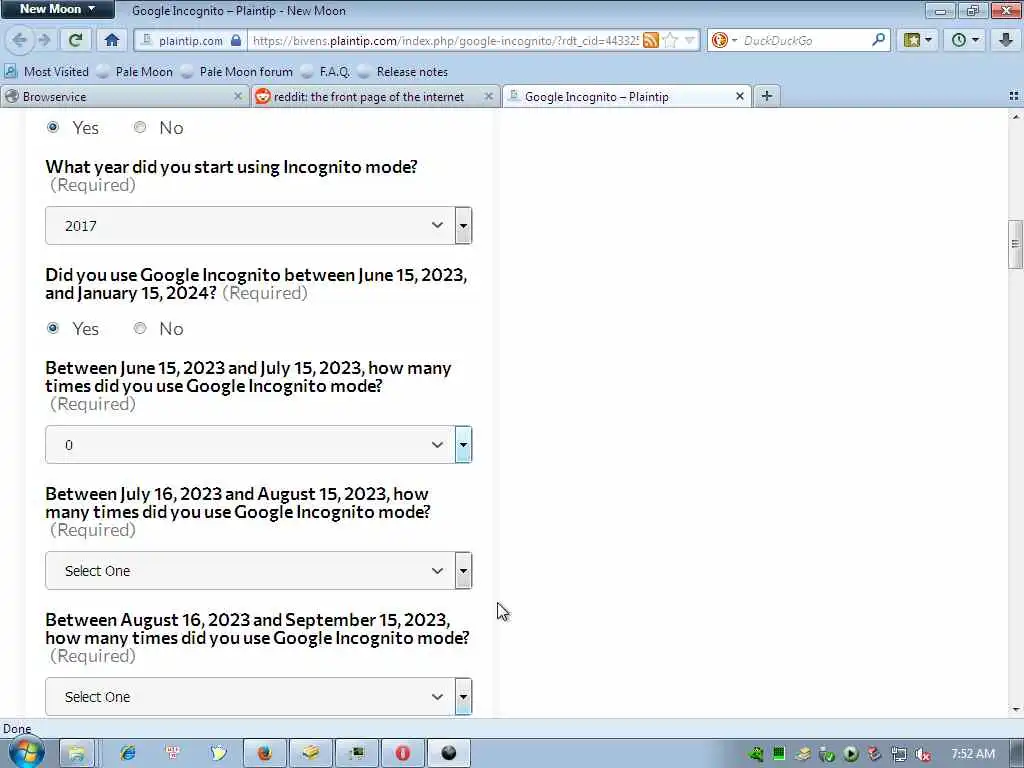This screenshot has height=768, width=1024.
Task: Click the page's vertical scrollbar thumb
Action: [1015, 244]
